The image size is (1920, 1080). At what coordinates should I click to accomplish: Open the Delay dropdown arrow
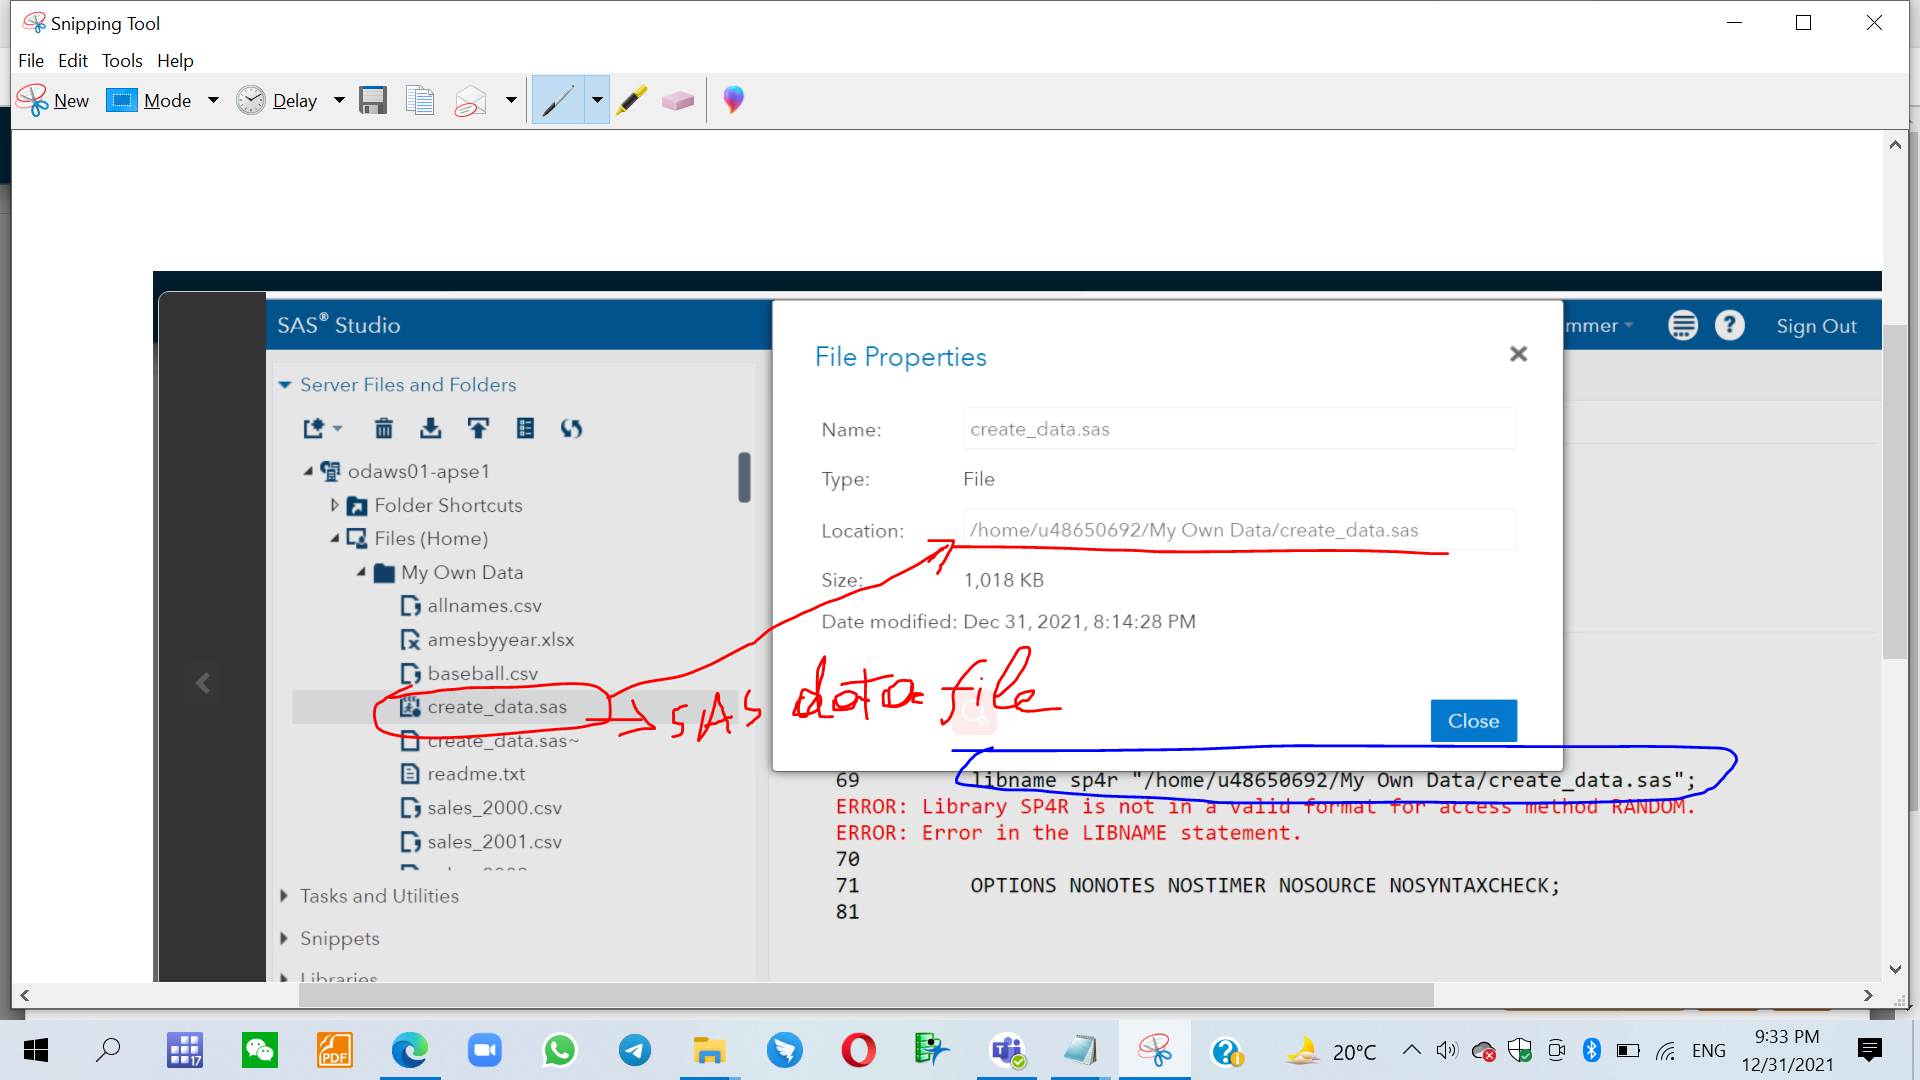[x=339, y=100]
